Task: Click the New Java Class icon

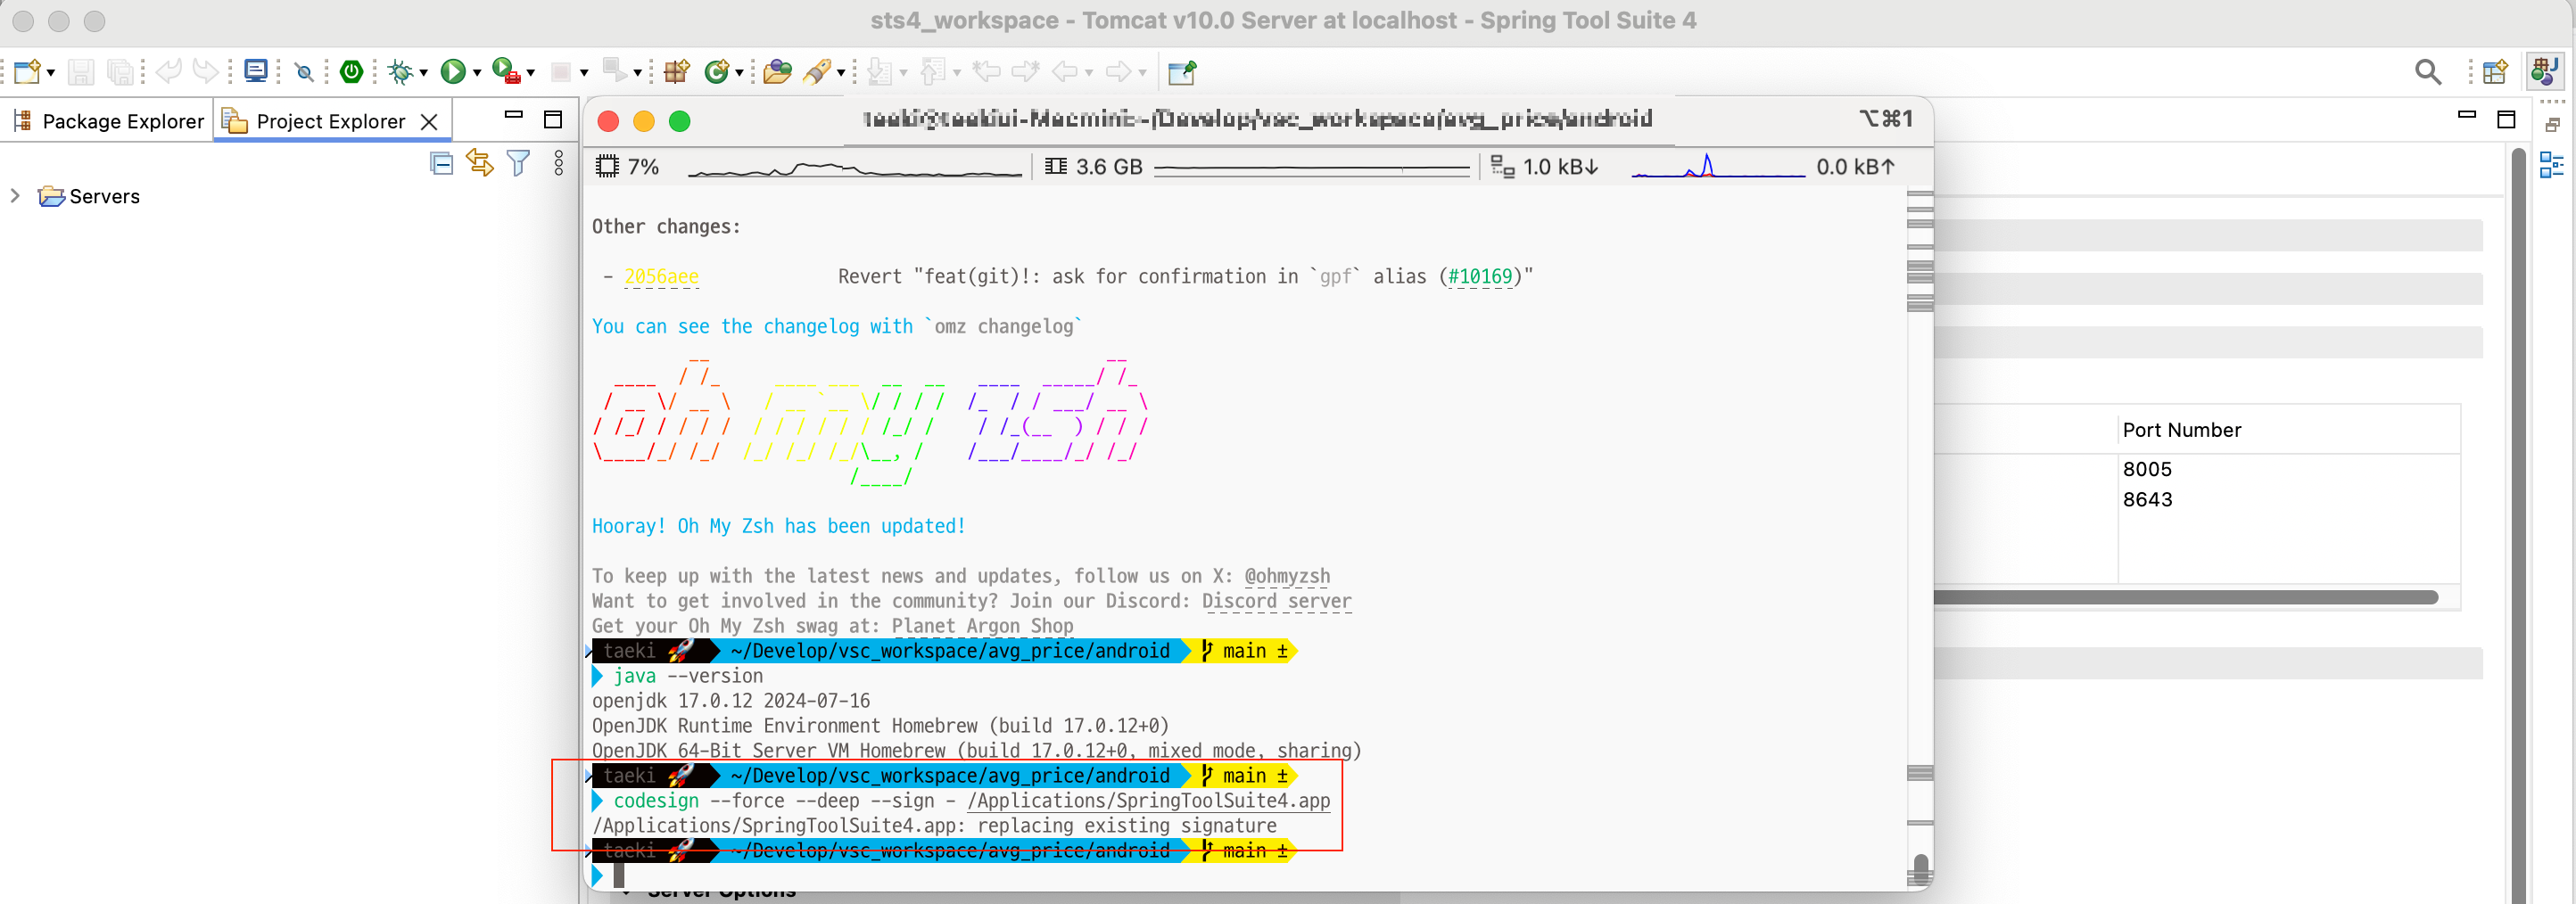Action: coord(716,71)
